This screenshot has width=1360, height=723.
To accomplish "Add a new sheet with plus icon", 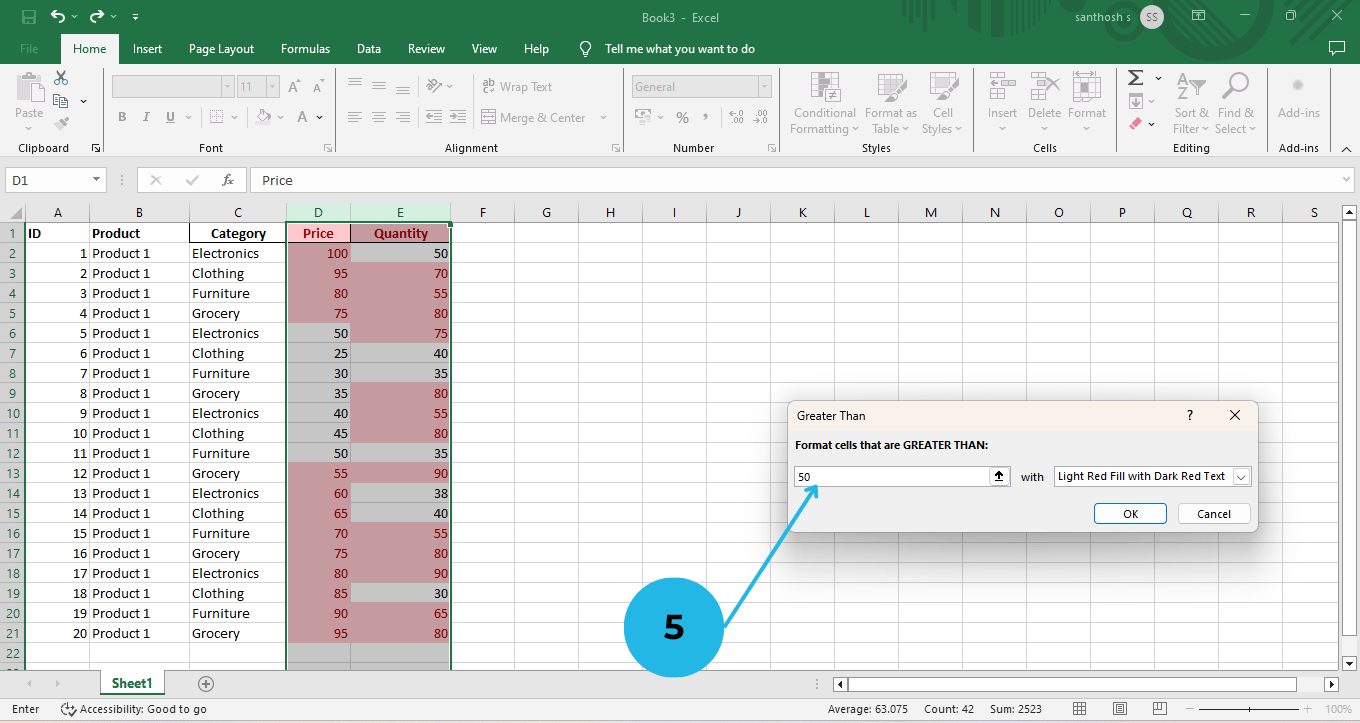I will pos(206,684).
